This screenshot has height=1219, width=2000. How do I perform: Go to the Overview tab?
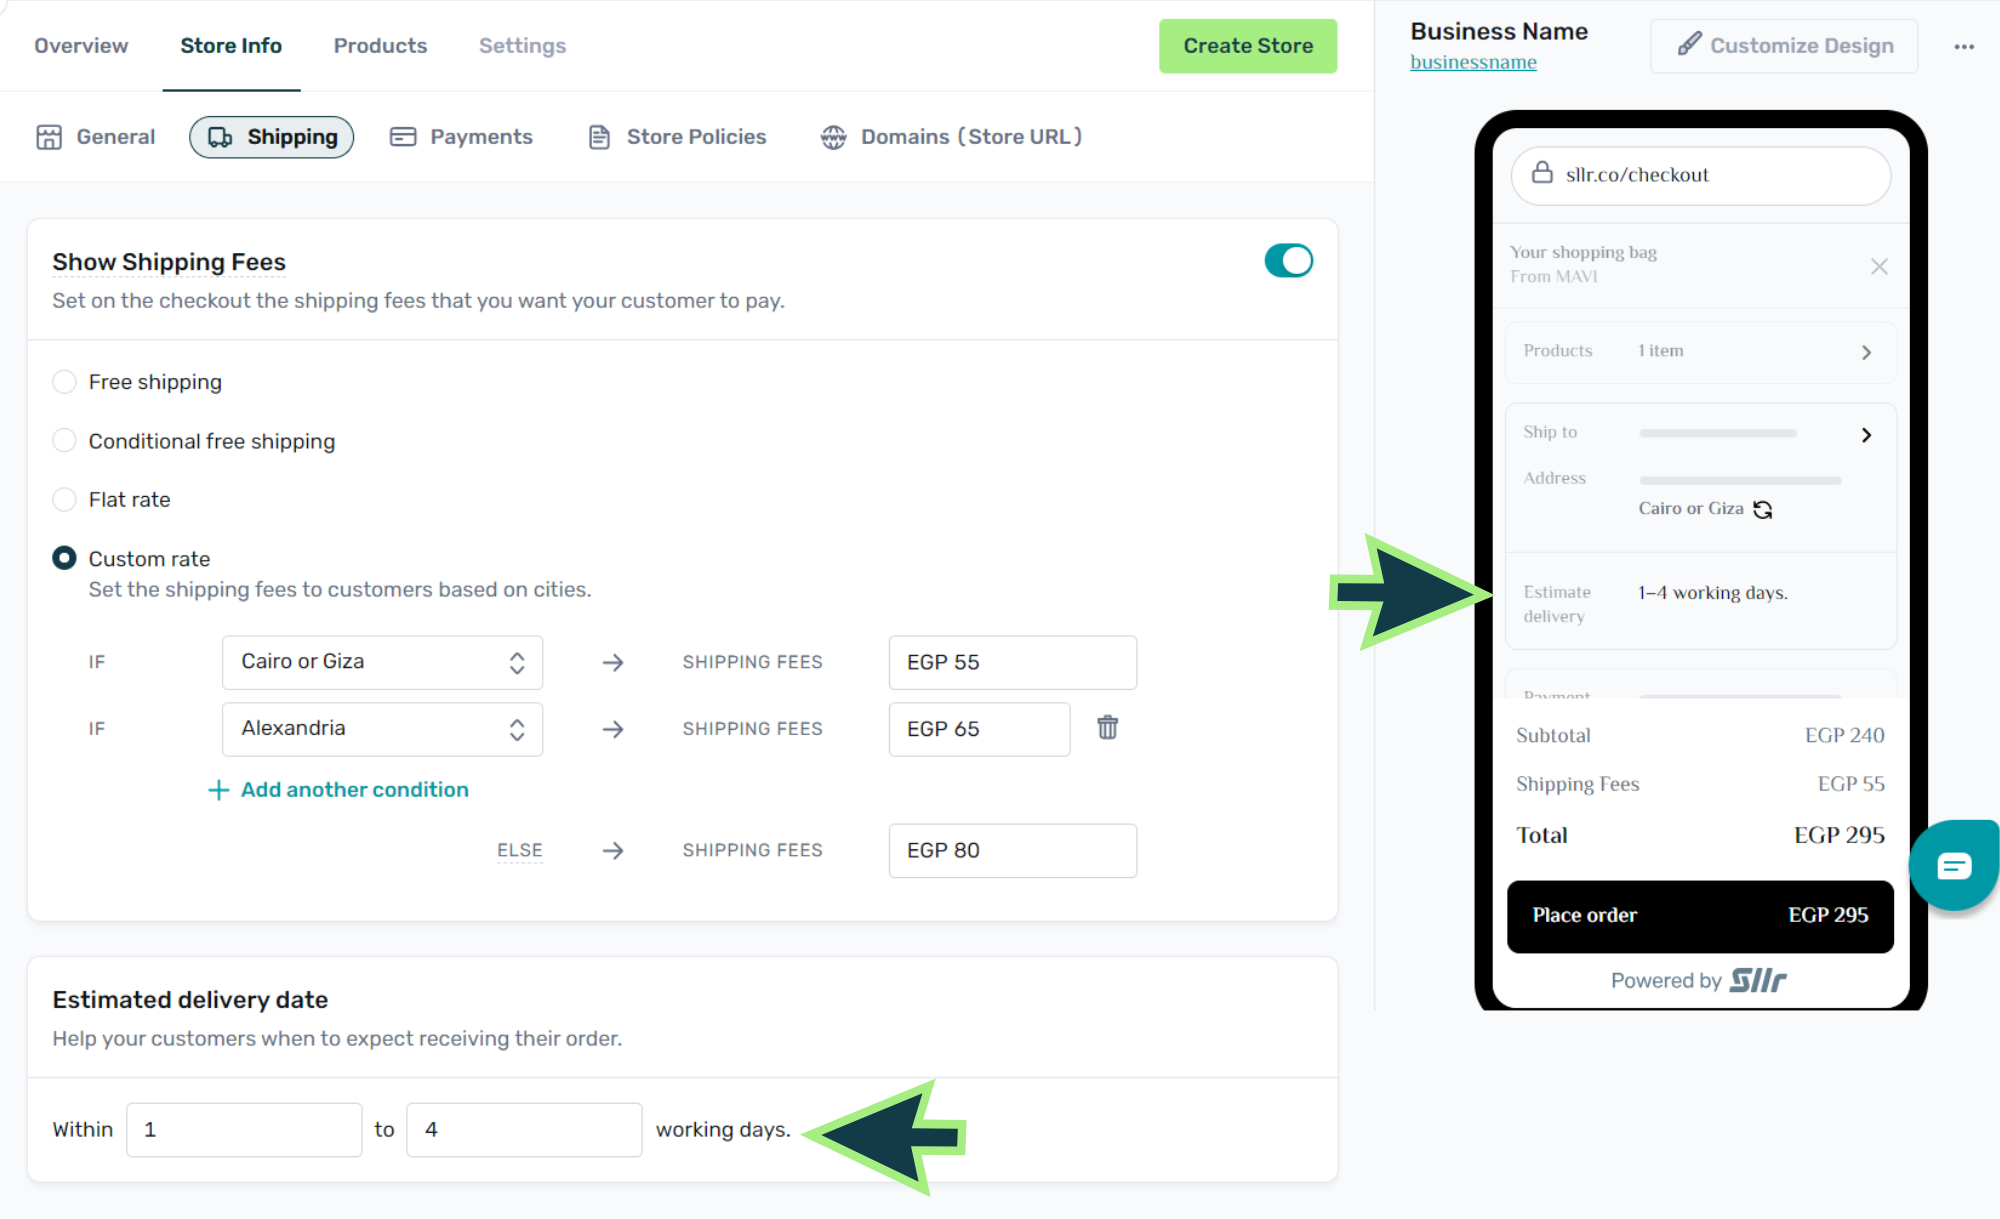(x=81, y=46)
